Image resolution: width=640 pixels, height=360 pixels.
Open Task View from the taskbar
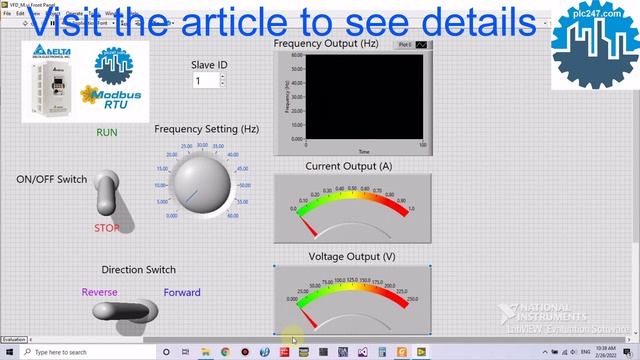click(185, 352)
